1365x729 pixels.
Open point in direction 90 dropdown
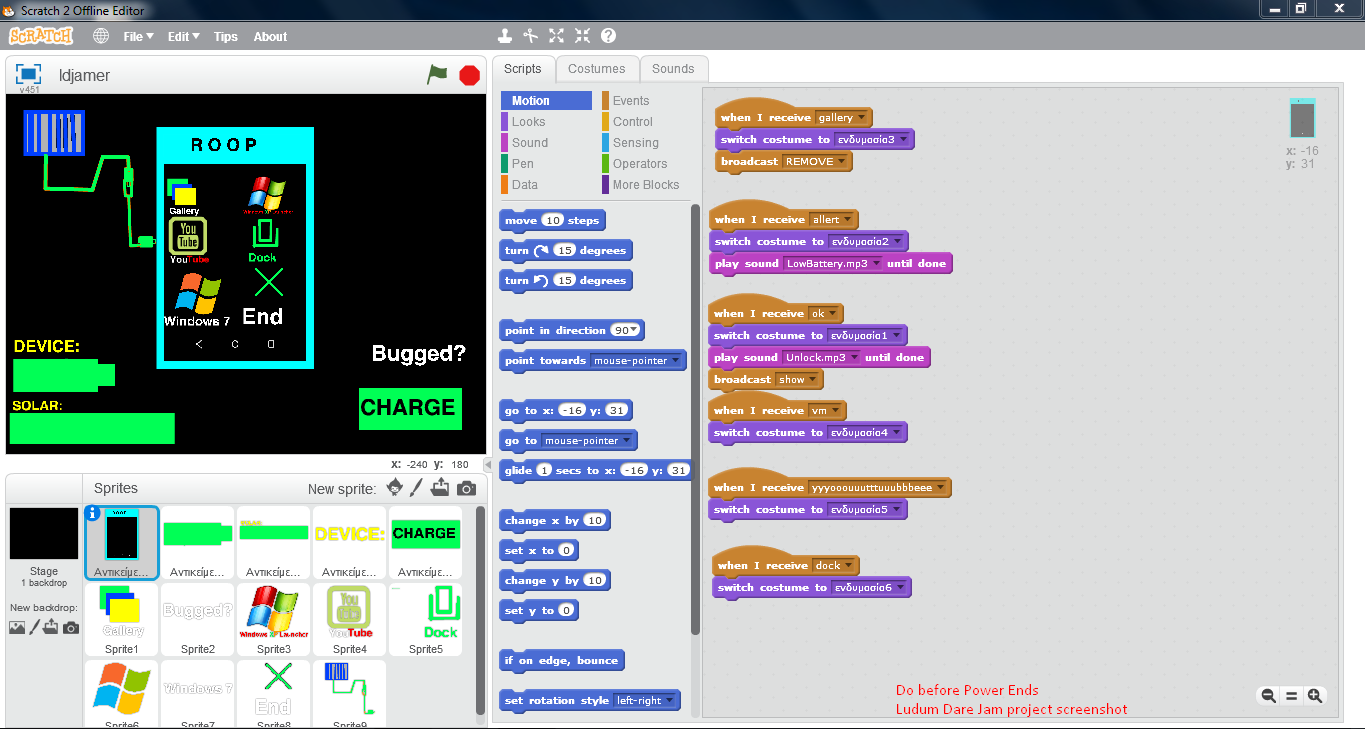(629, 330)
